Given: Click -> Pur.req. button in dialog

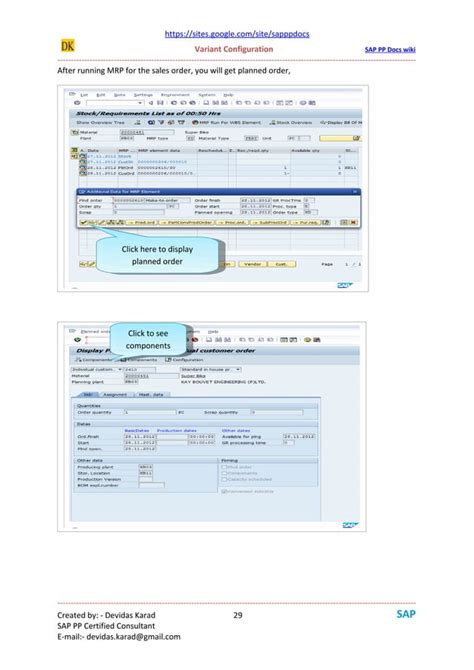Looking at the screenshot, I should [x=305, y=223].
